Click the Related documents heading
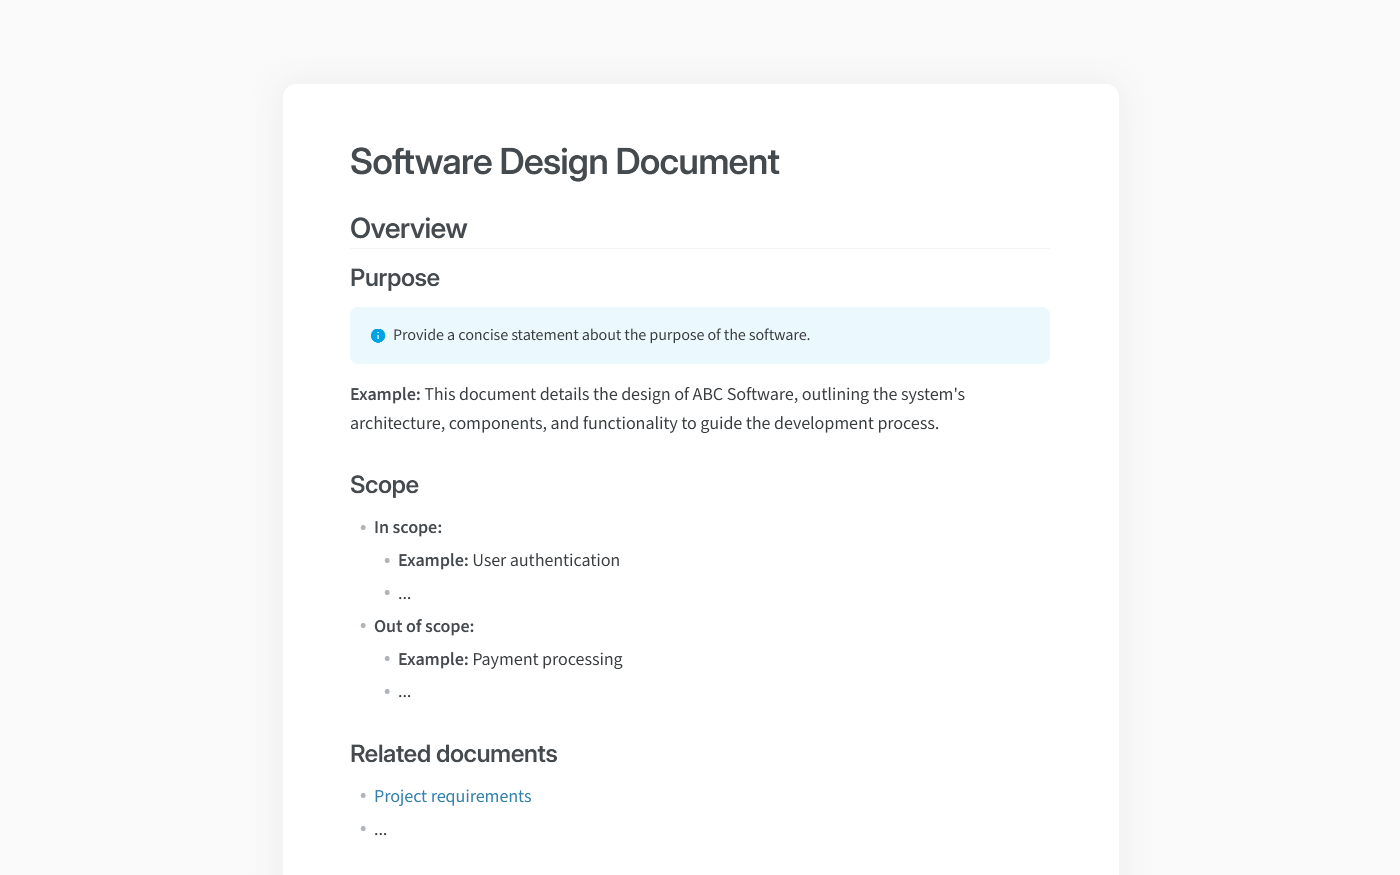 [453, 754]
